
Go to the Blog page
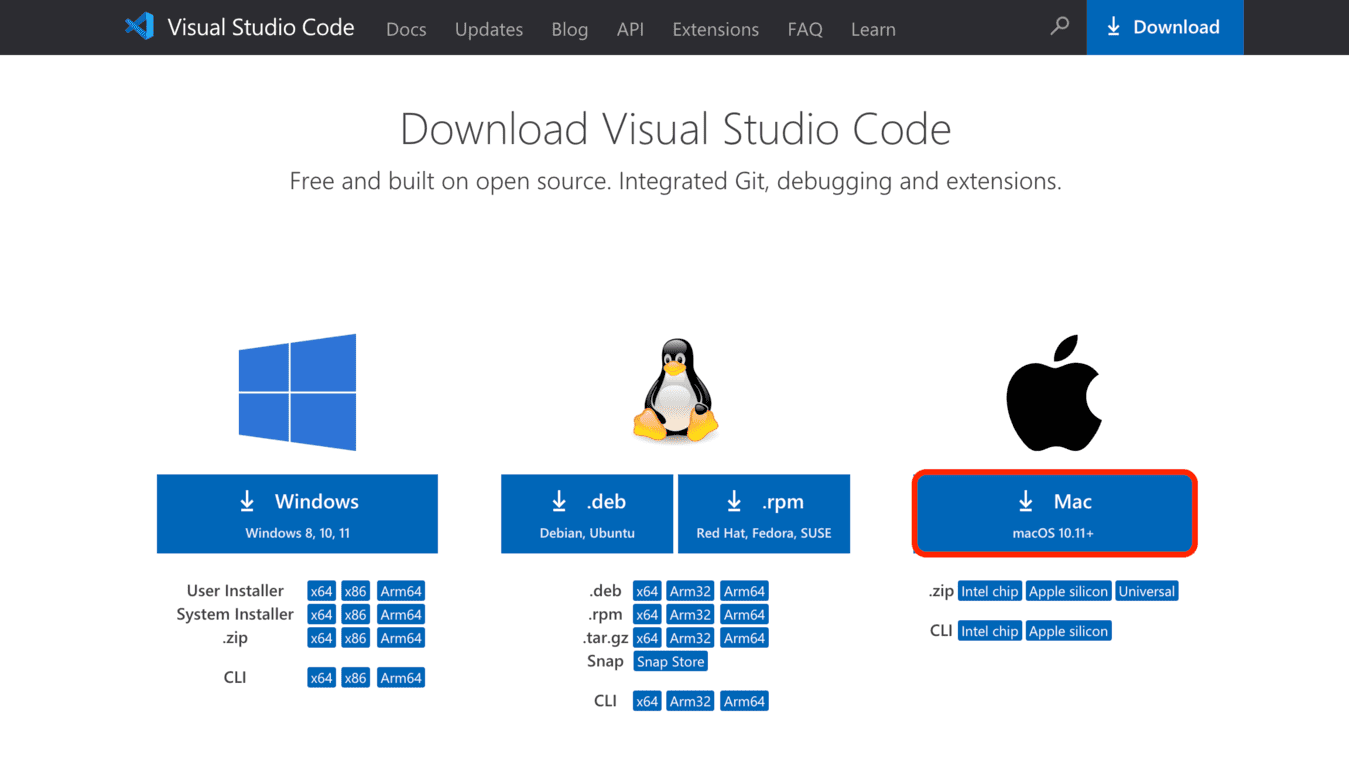(x=570, y=29)
